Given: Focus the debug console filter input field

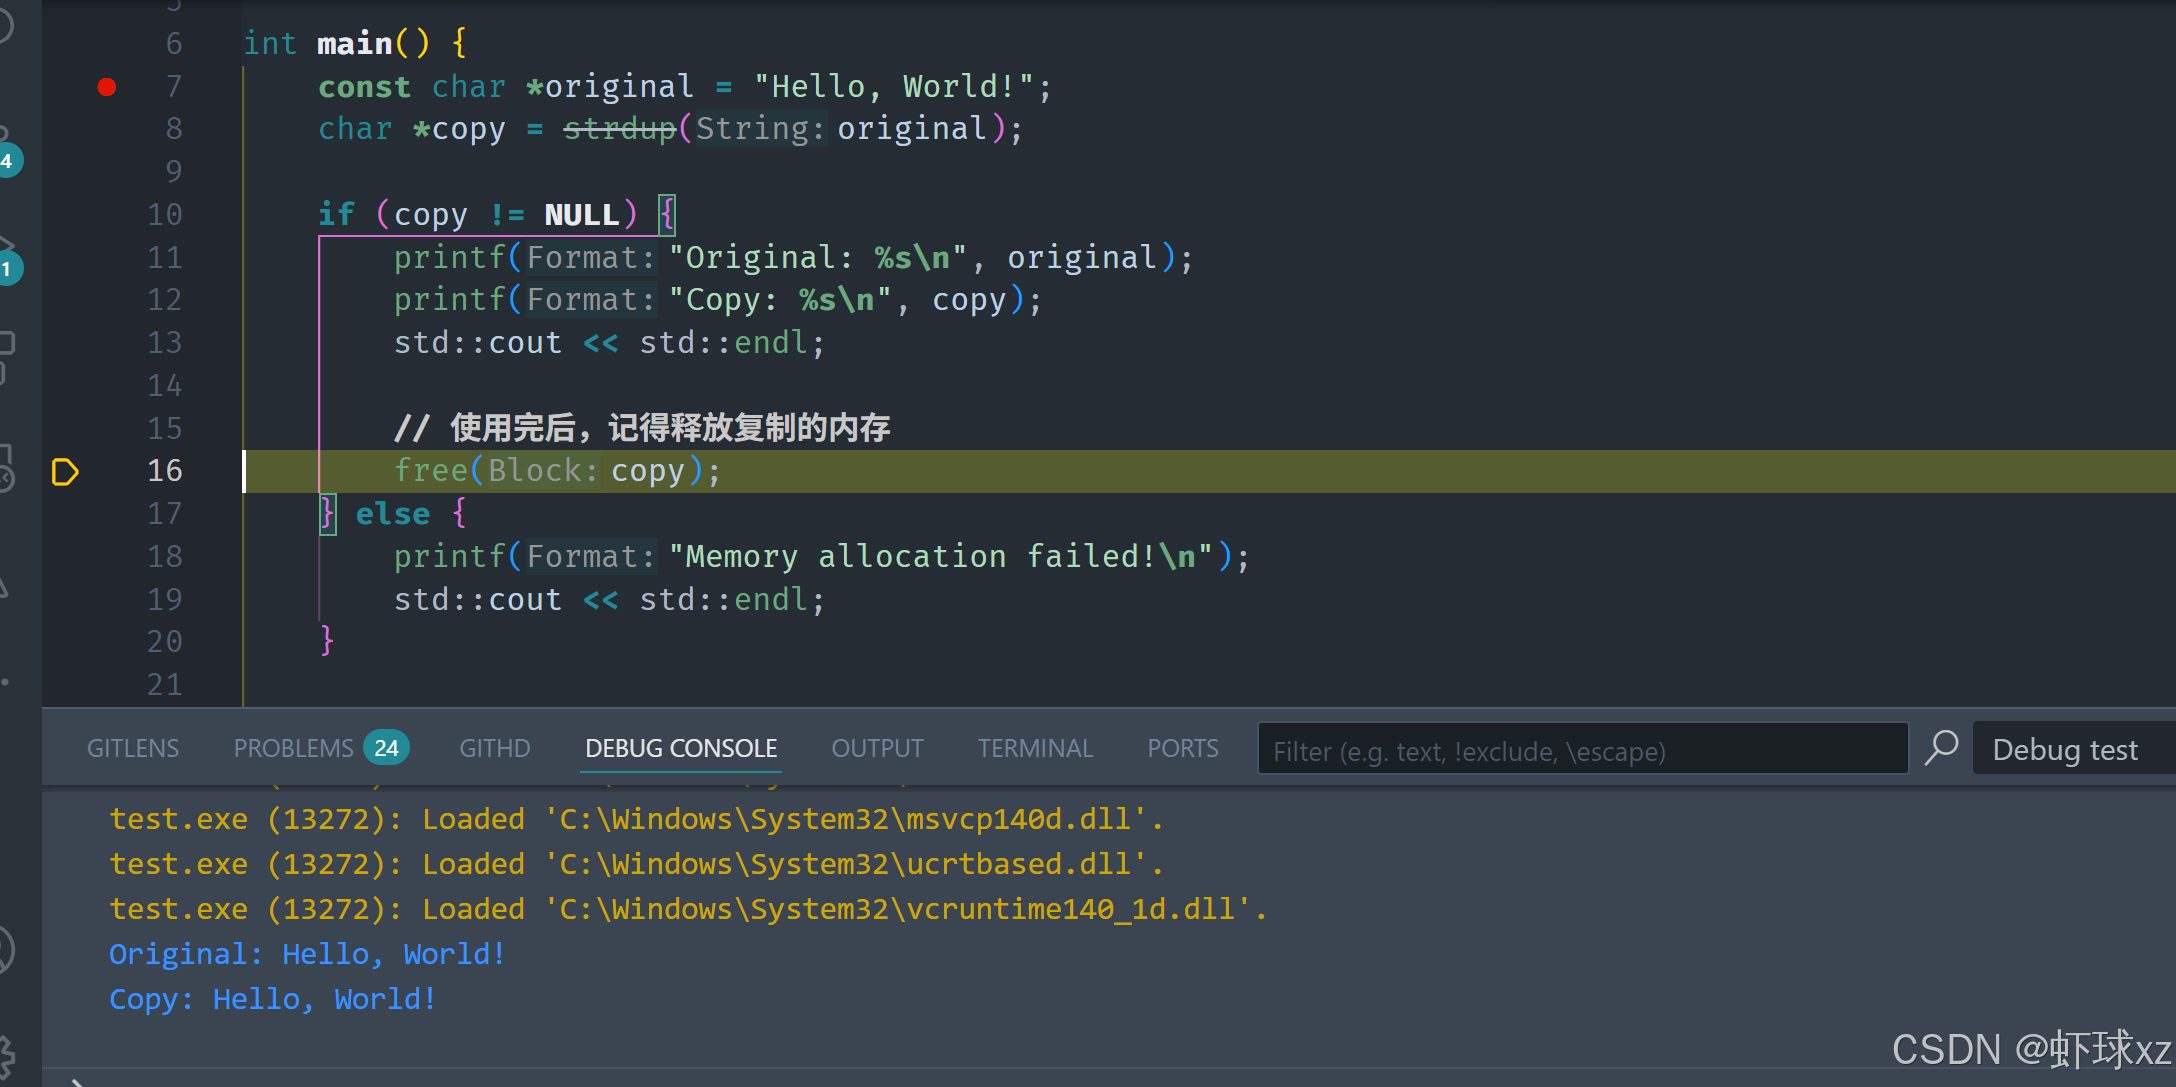Looking at the screenshot, I should (1580, 750).
